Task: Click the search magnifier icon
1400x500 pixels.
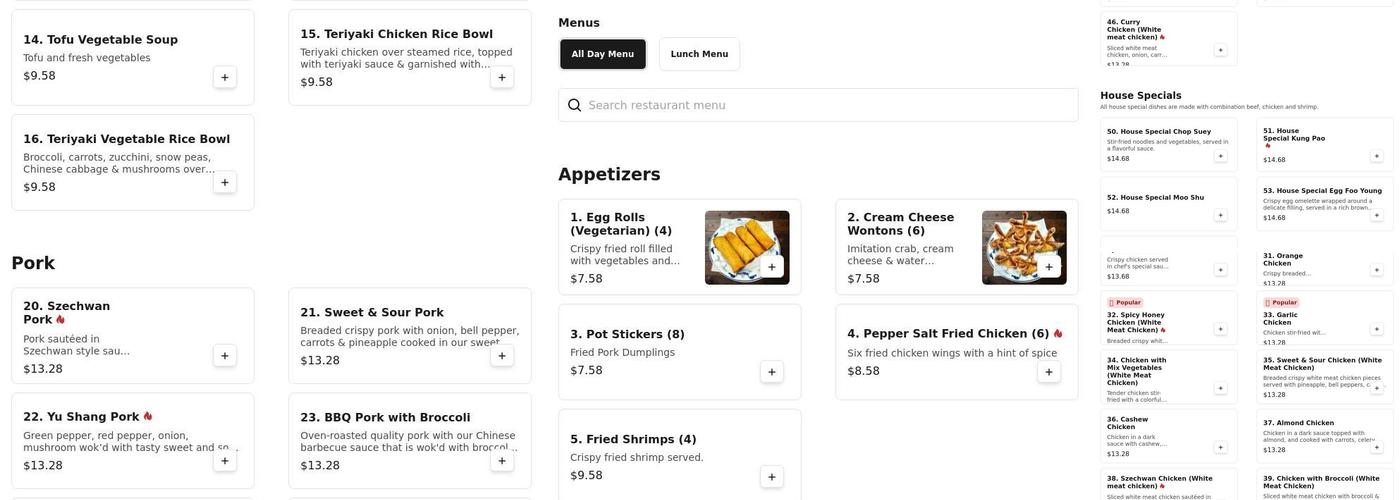Action: click(x=575, y=105)
